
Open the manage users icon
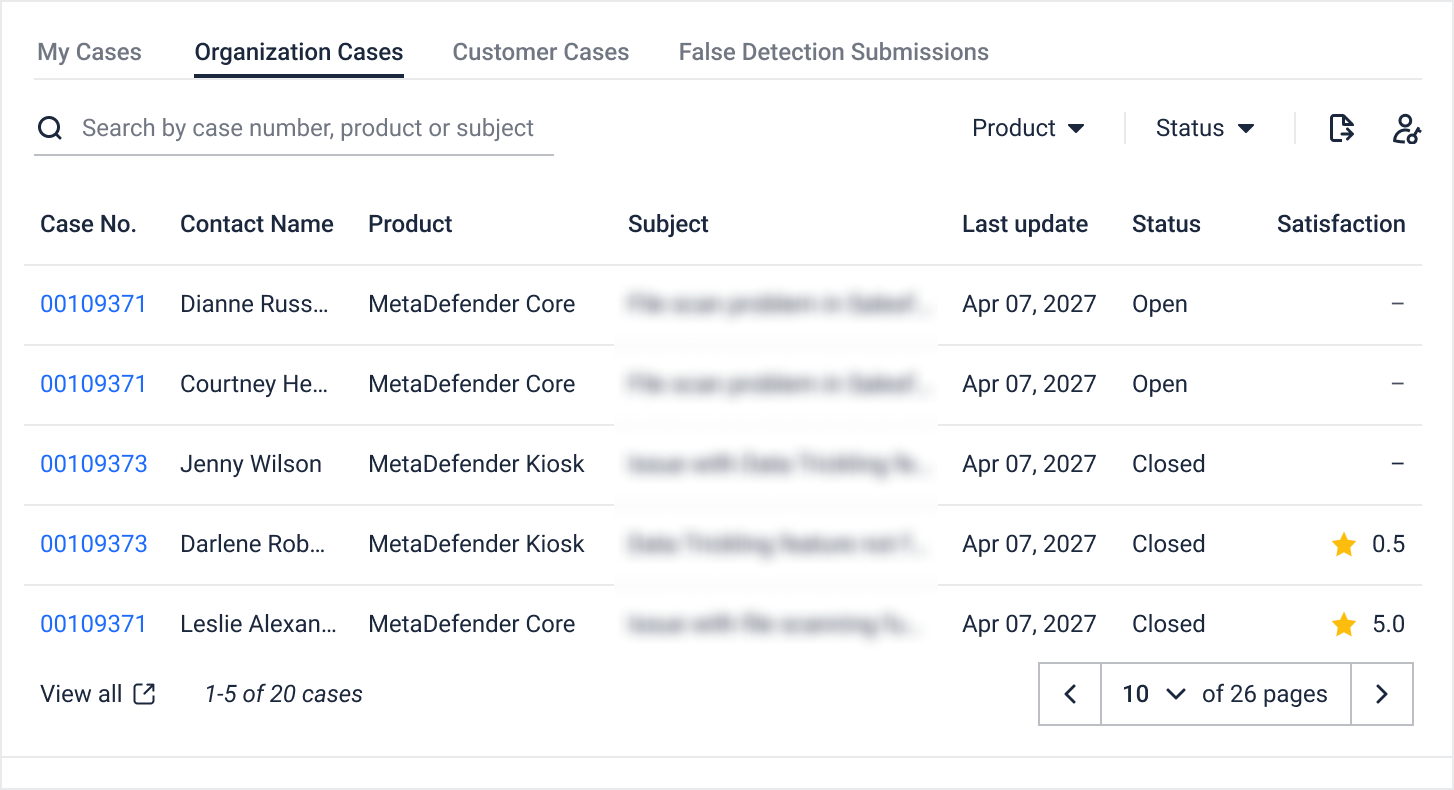click(x=1406, y=129)
